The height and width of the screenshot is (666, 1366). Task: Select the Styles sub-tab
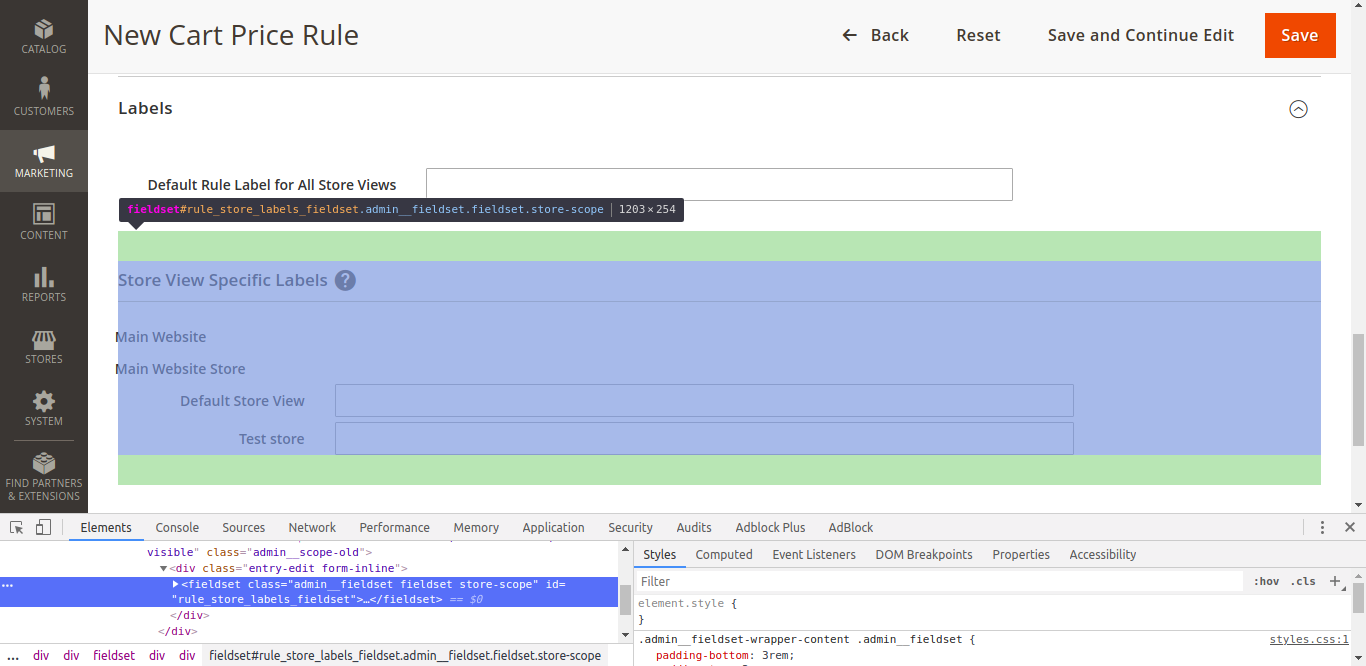[x=659, y=554]
